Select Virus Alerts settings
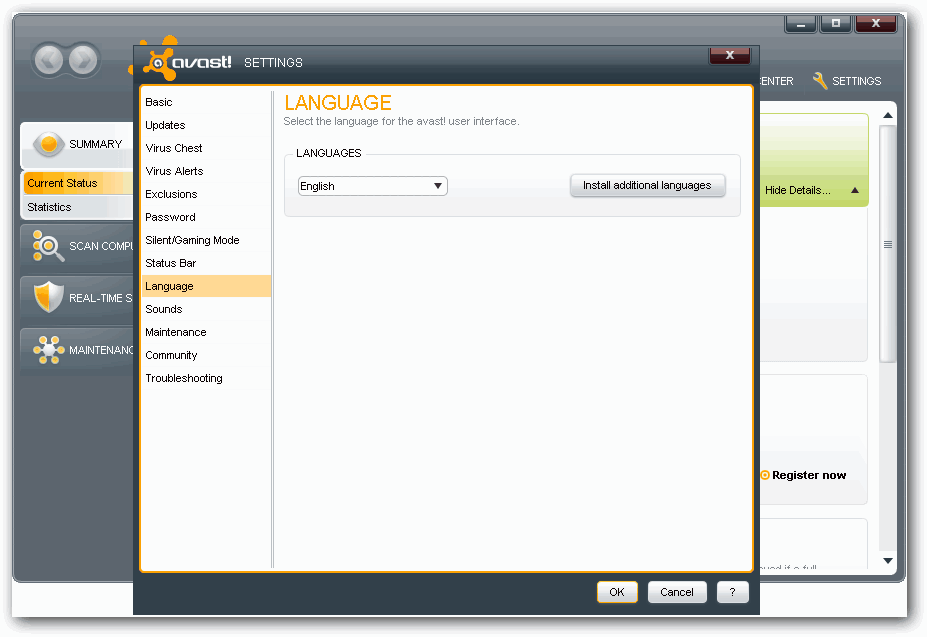The height and width of the screenshot is (637, 927). tap(205, 171)
